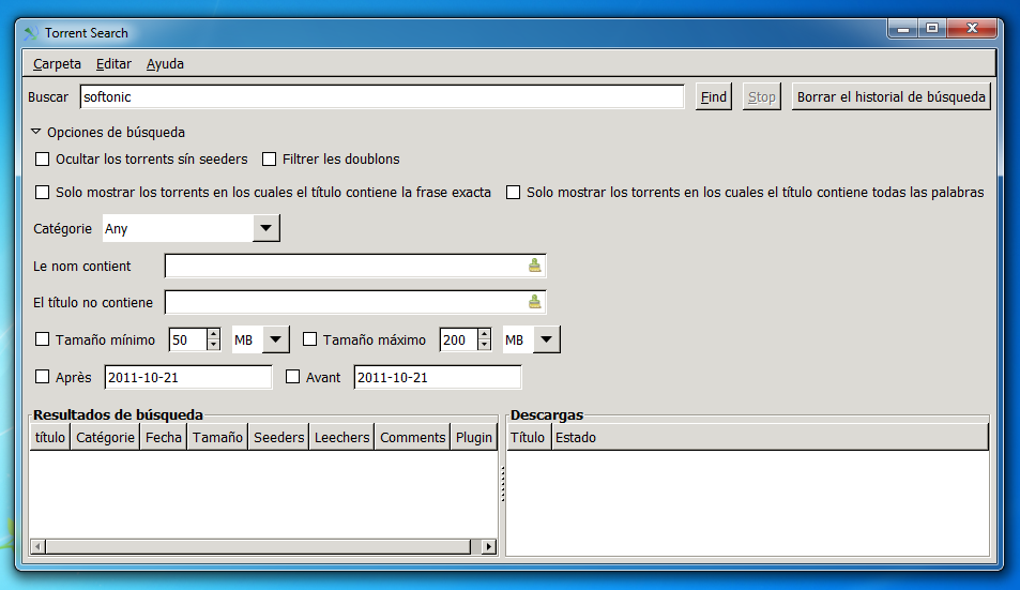
Task: Click 'Borrar el historial de búsqueda' button
Action: (891, 97)
